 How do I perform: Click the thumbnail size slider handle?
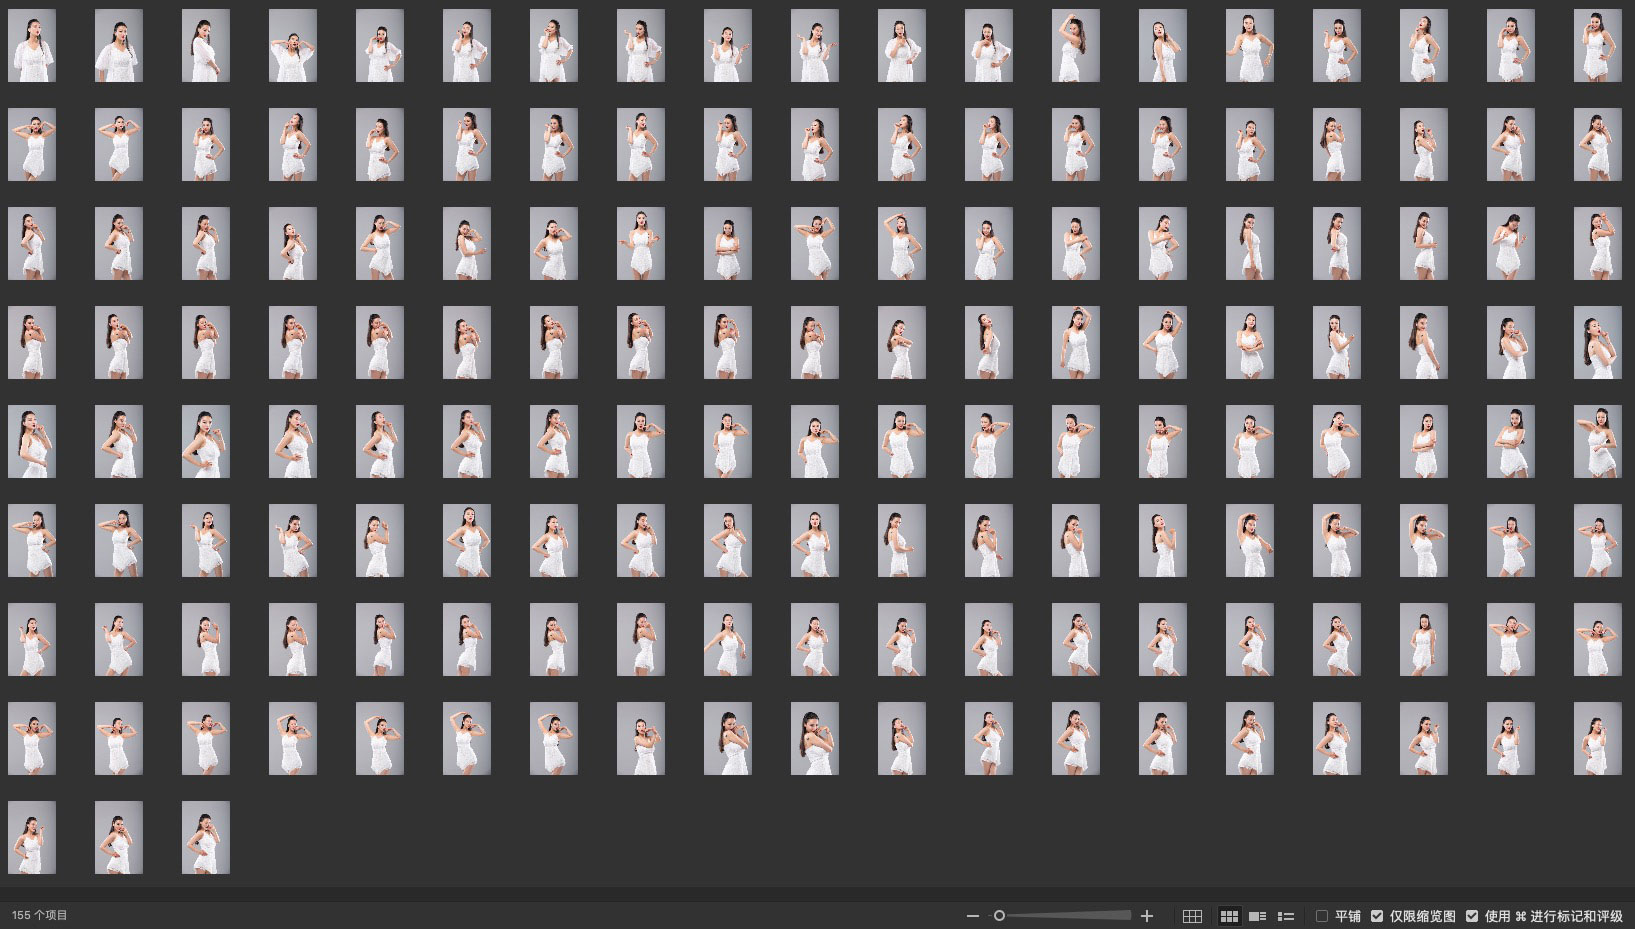999,916
